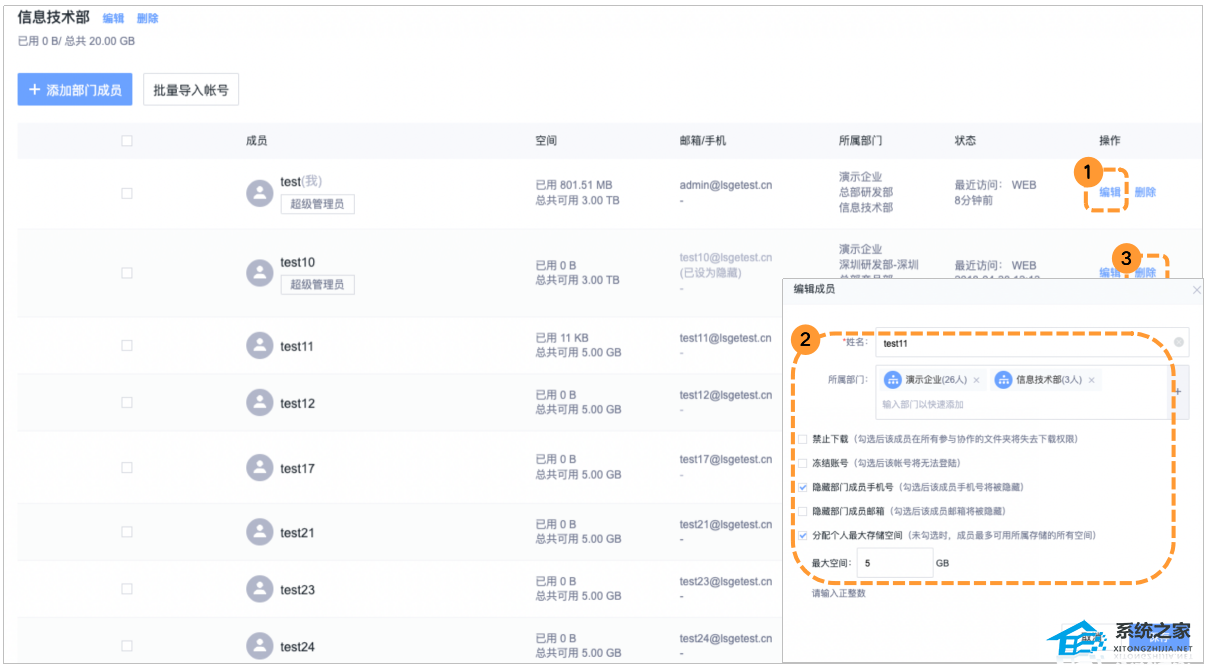Click the 批量导入帐号 button
Viewport: 1208px width, 667px height.
191,90
